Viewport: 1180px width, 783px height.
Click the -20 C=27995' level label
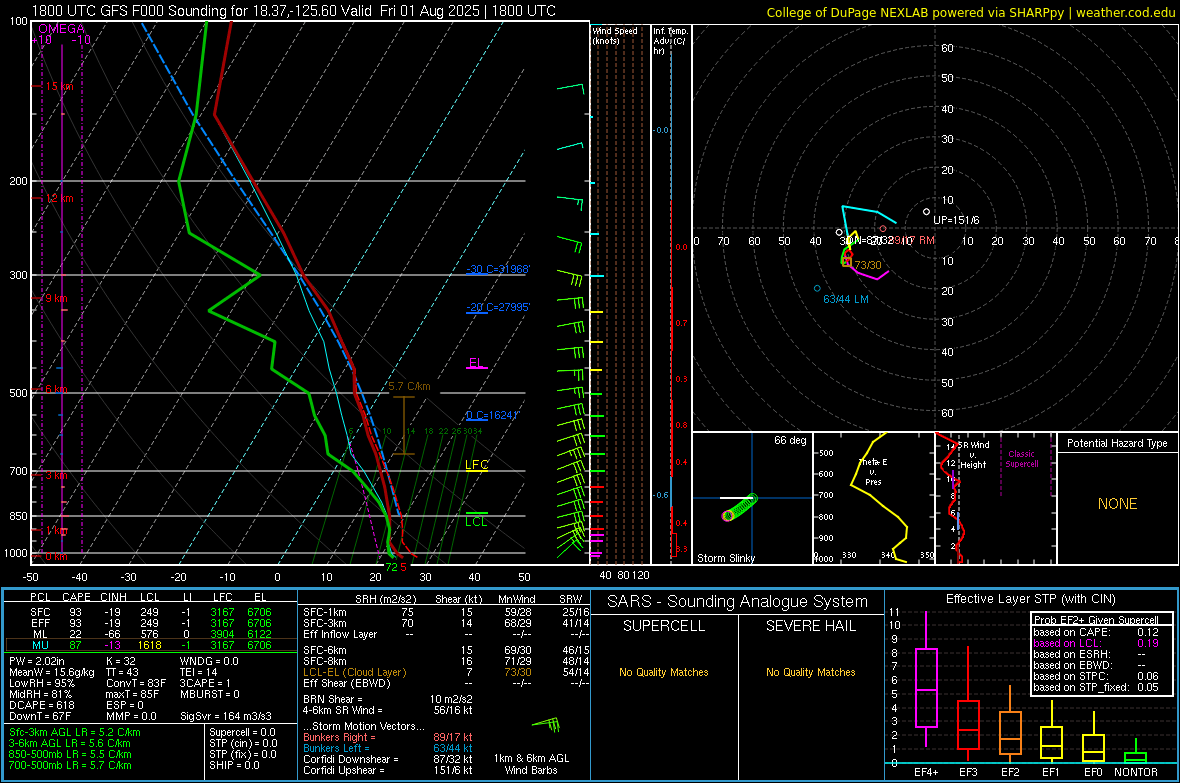click(498, 307)
